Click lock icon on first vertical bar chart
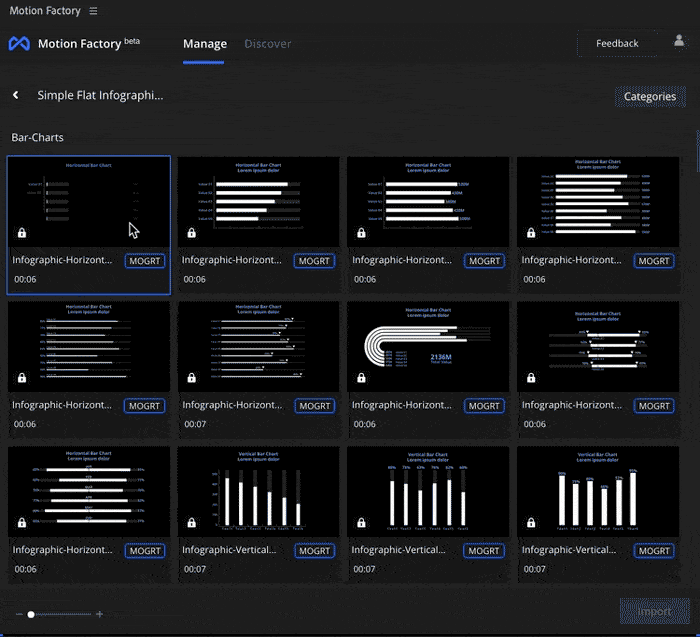 [x=191, y=523]
